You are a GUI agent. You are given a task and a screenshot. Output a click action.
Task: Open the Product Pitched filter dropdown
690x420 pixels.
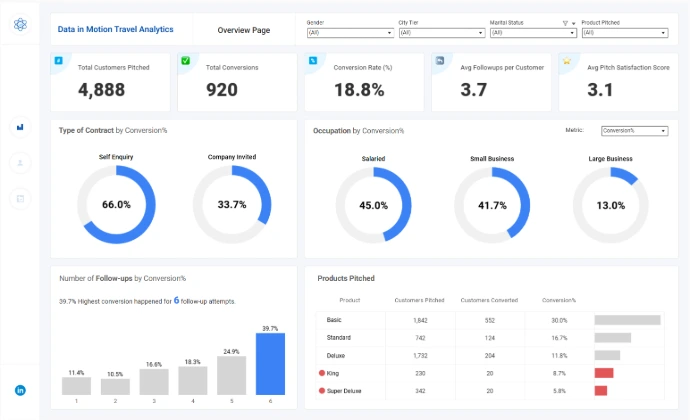624,32
